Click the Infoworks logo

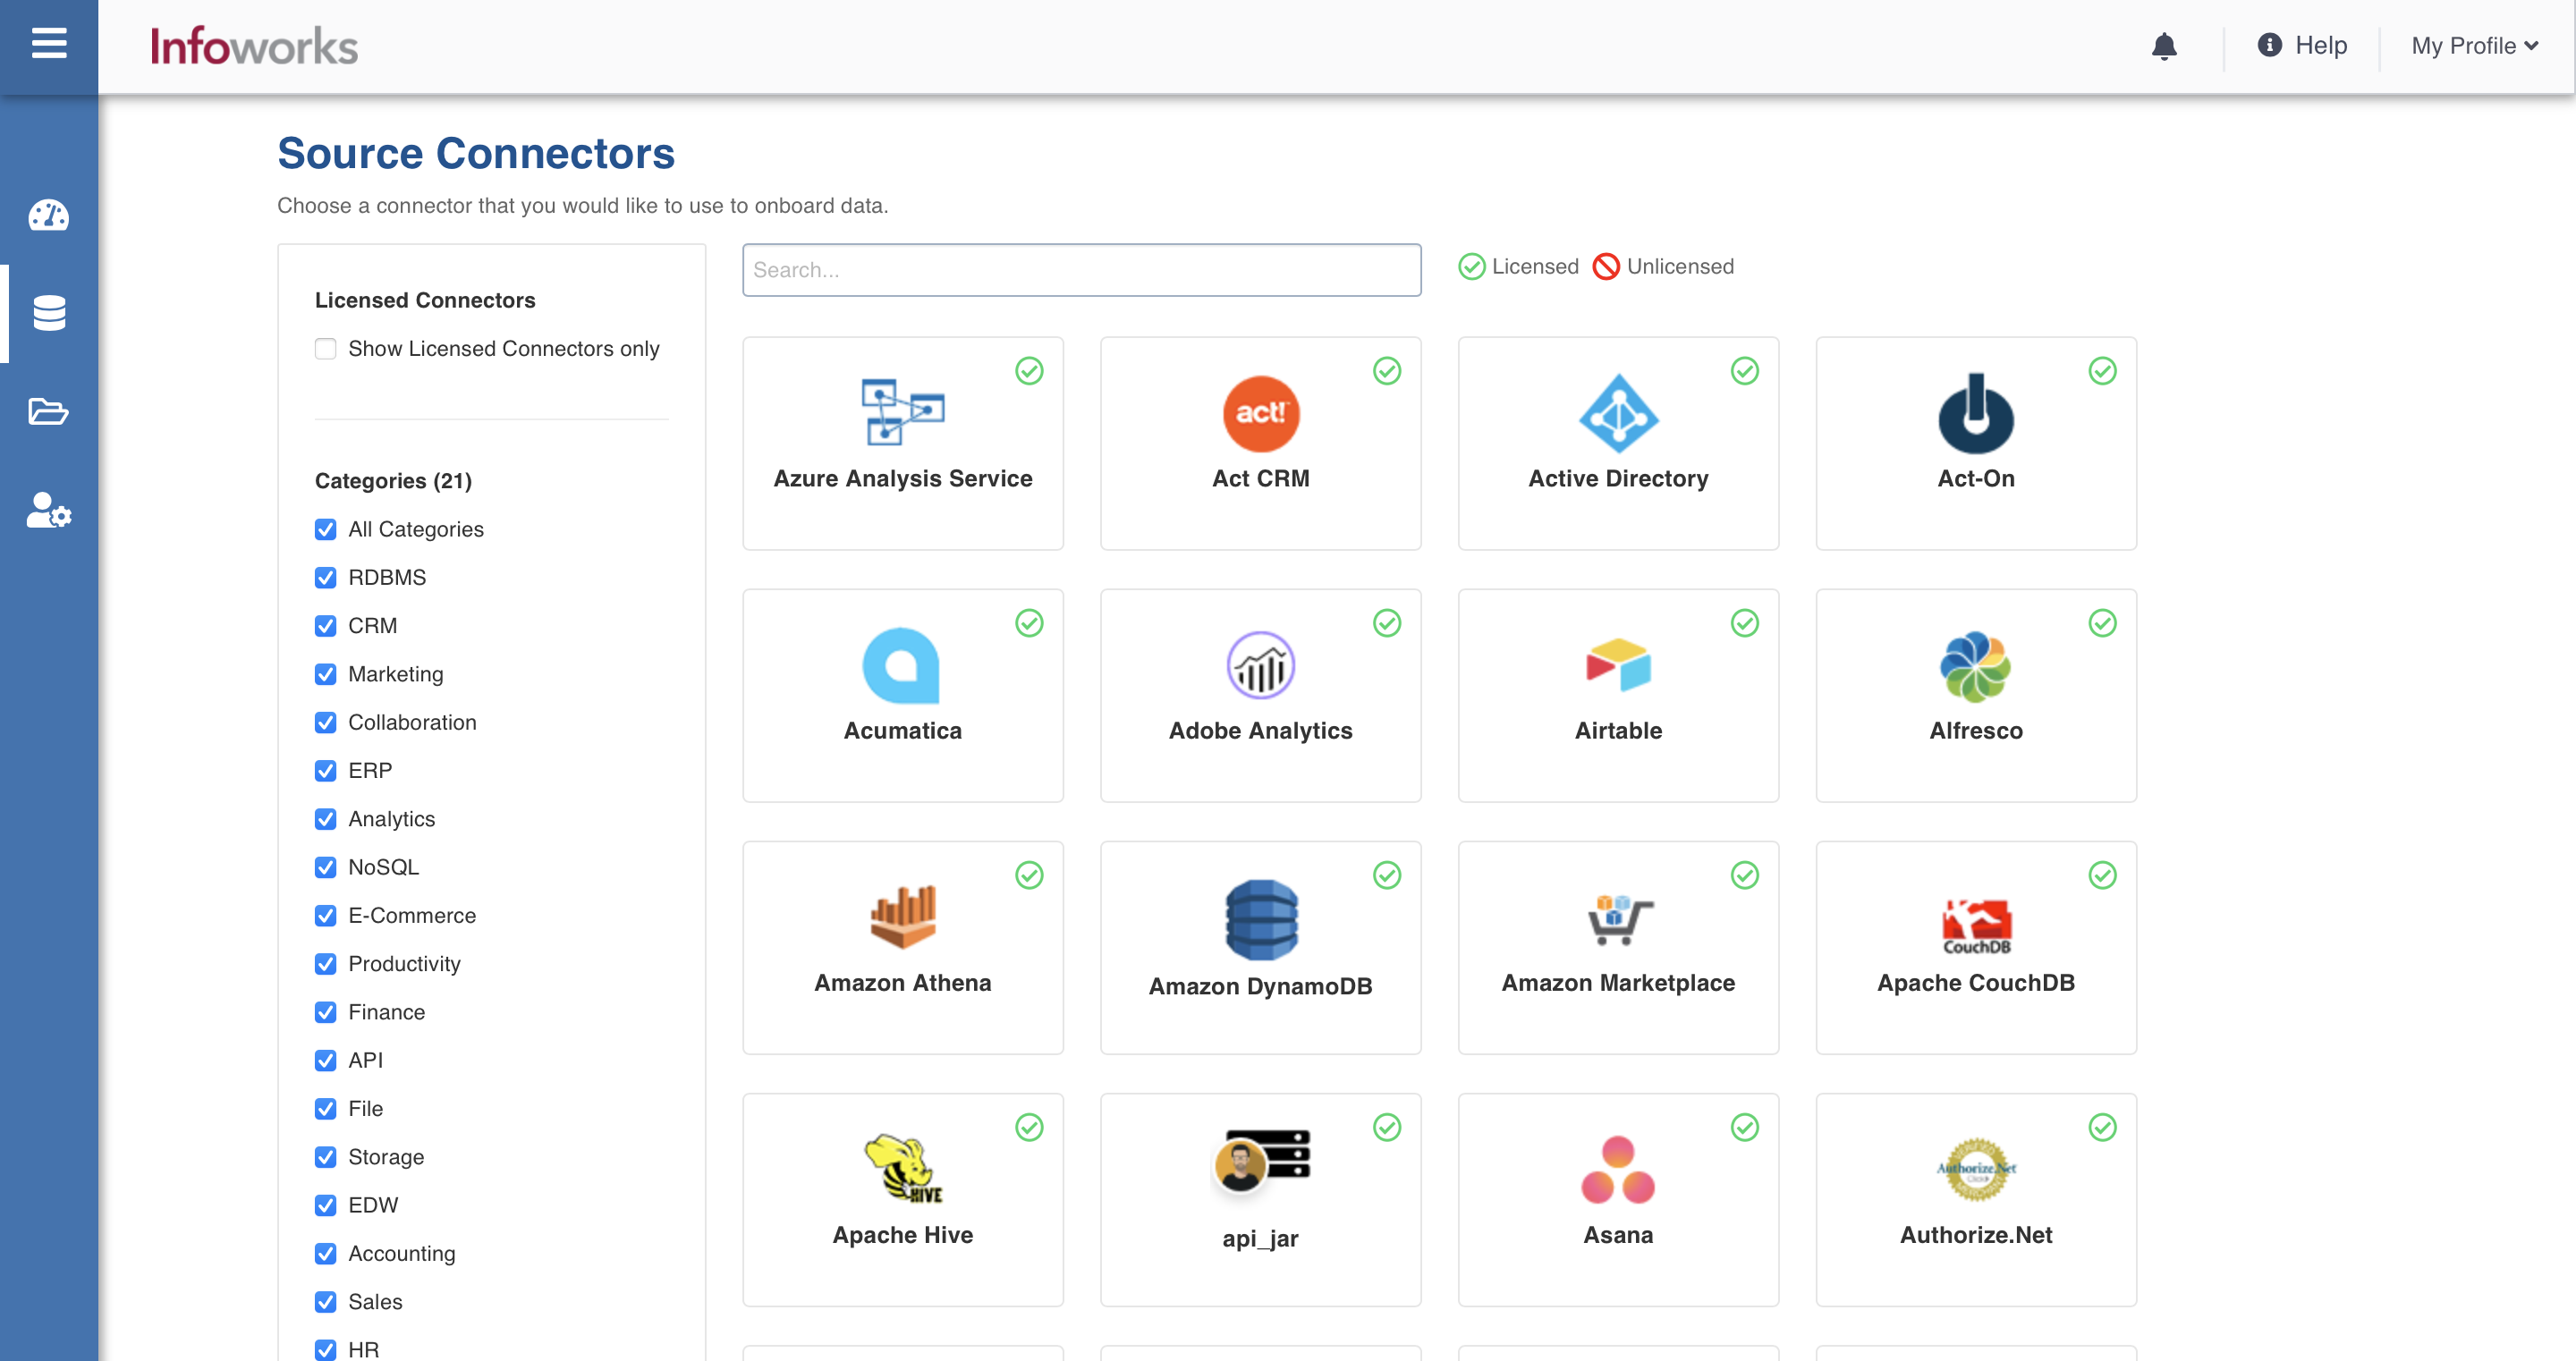point(254,46)
